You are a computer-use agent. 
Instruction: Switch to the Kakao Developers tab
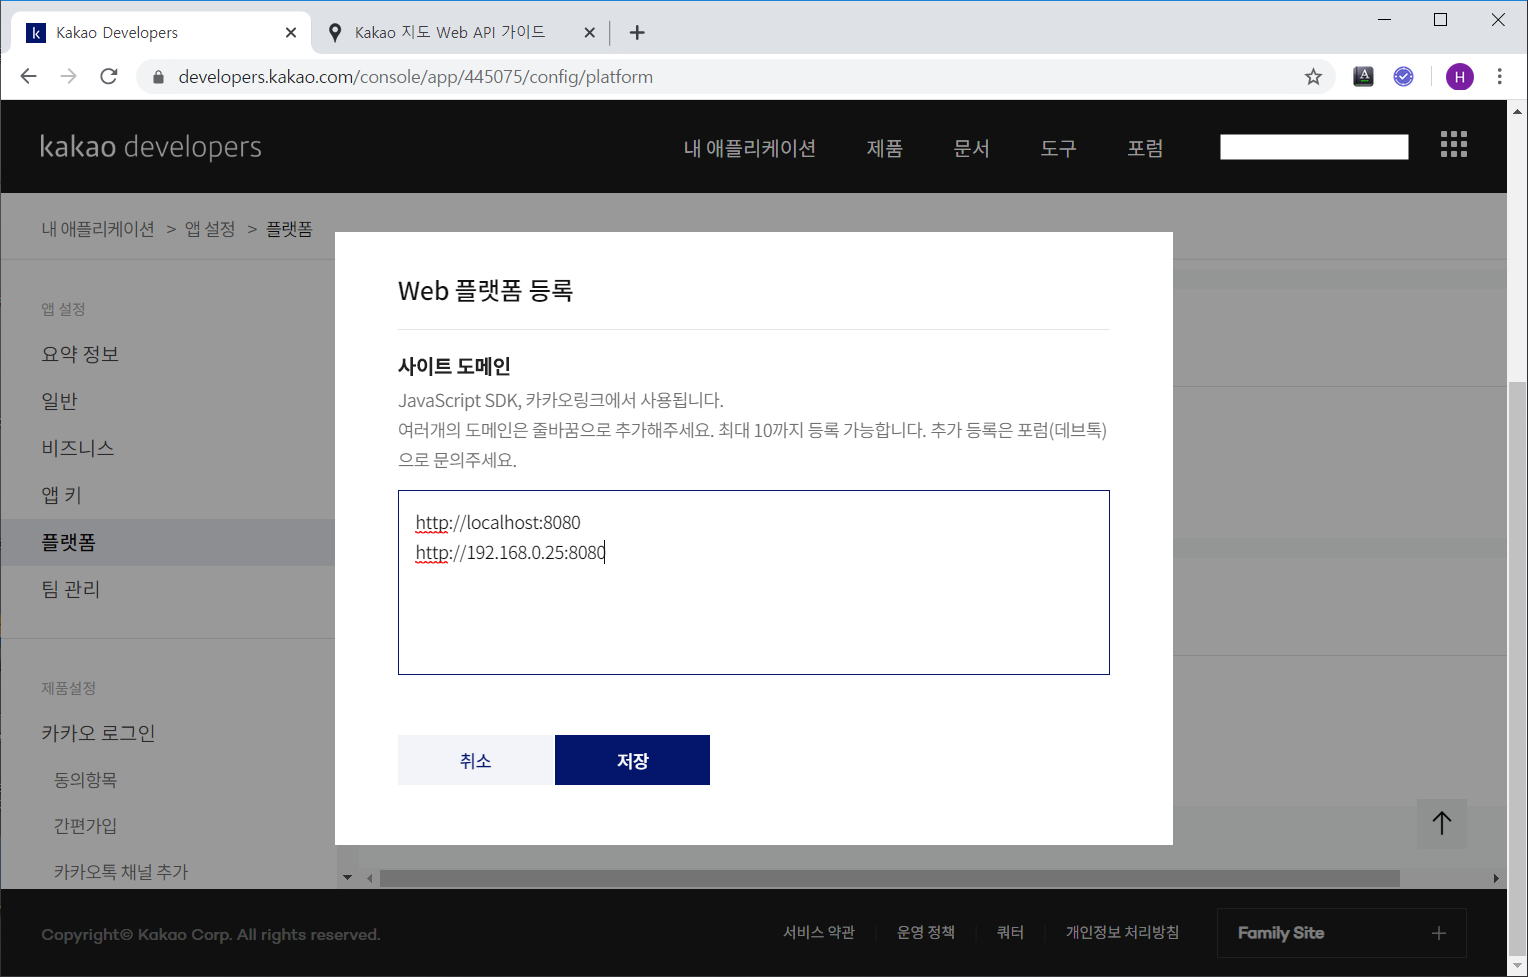(162, 33)
